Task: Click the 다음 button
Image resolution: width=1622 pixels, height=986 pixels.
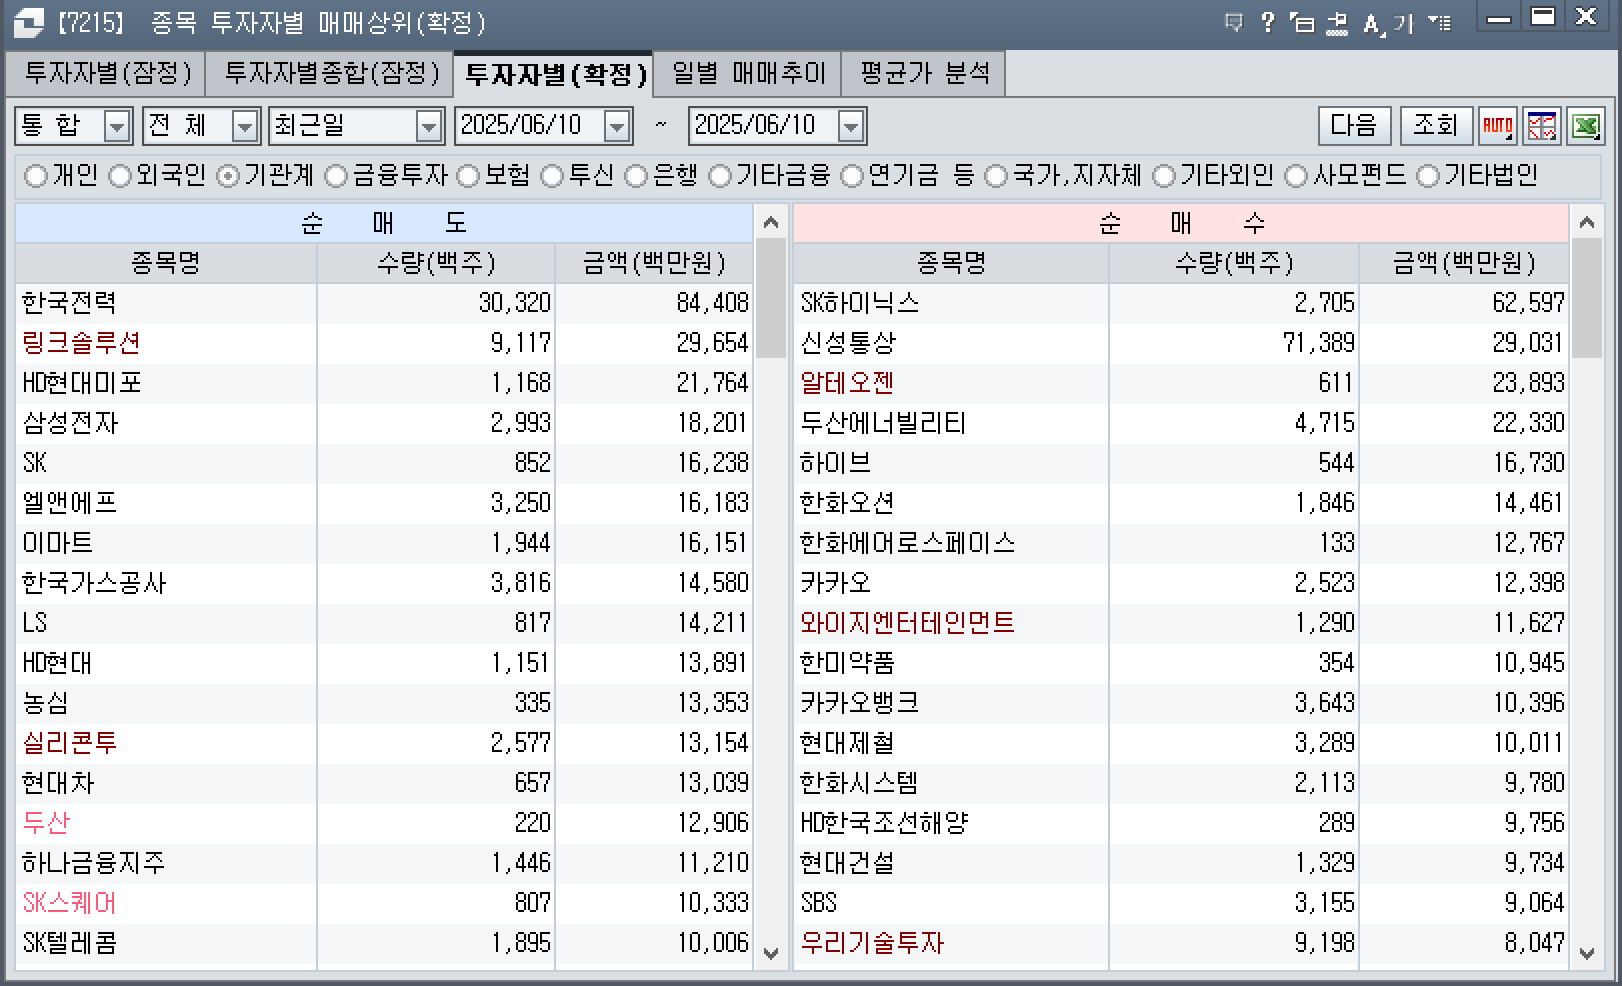Action: click(x=1354, y=126)
